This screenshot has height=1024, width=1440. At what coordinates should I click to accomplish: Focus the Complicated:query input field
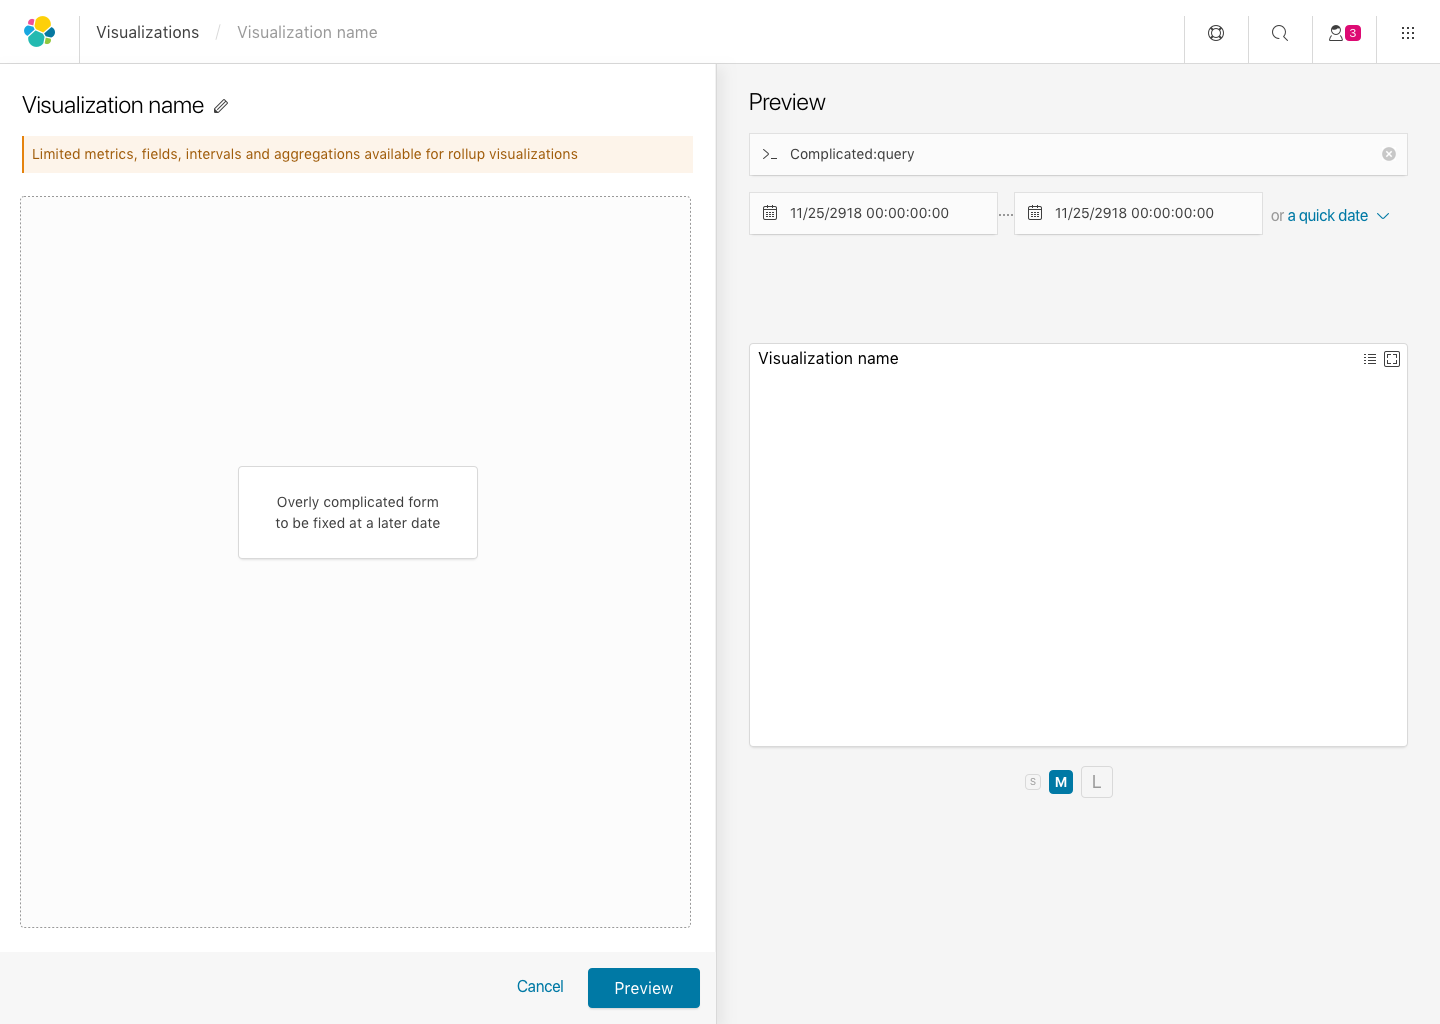(1078, 154)
